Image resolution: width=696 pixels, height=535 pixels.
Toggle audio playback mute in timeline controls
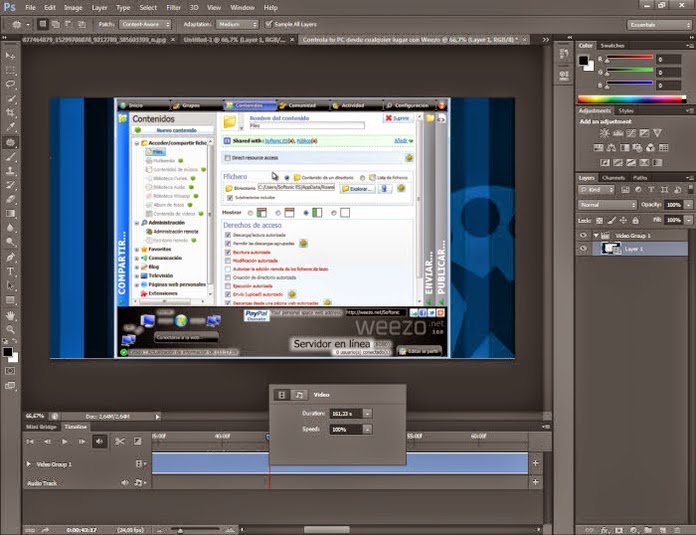99,441
